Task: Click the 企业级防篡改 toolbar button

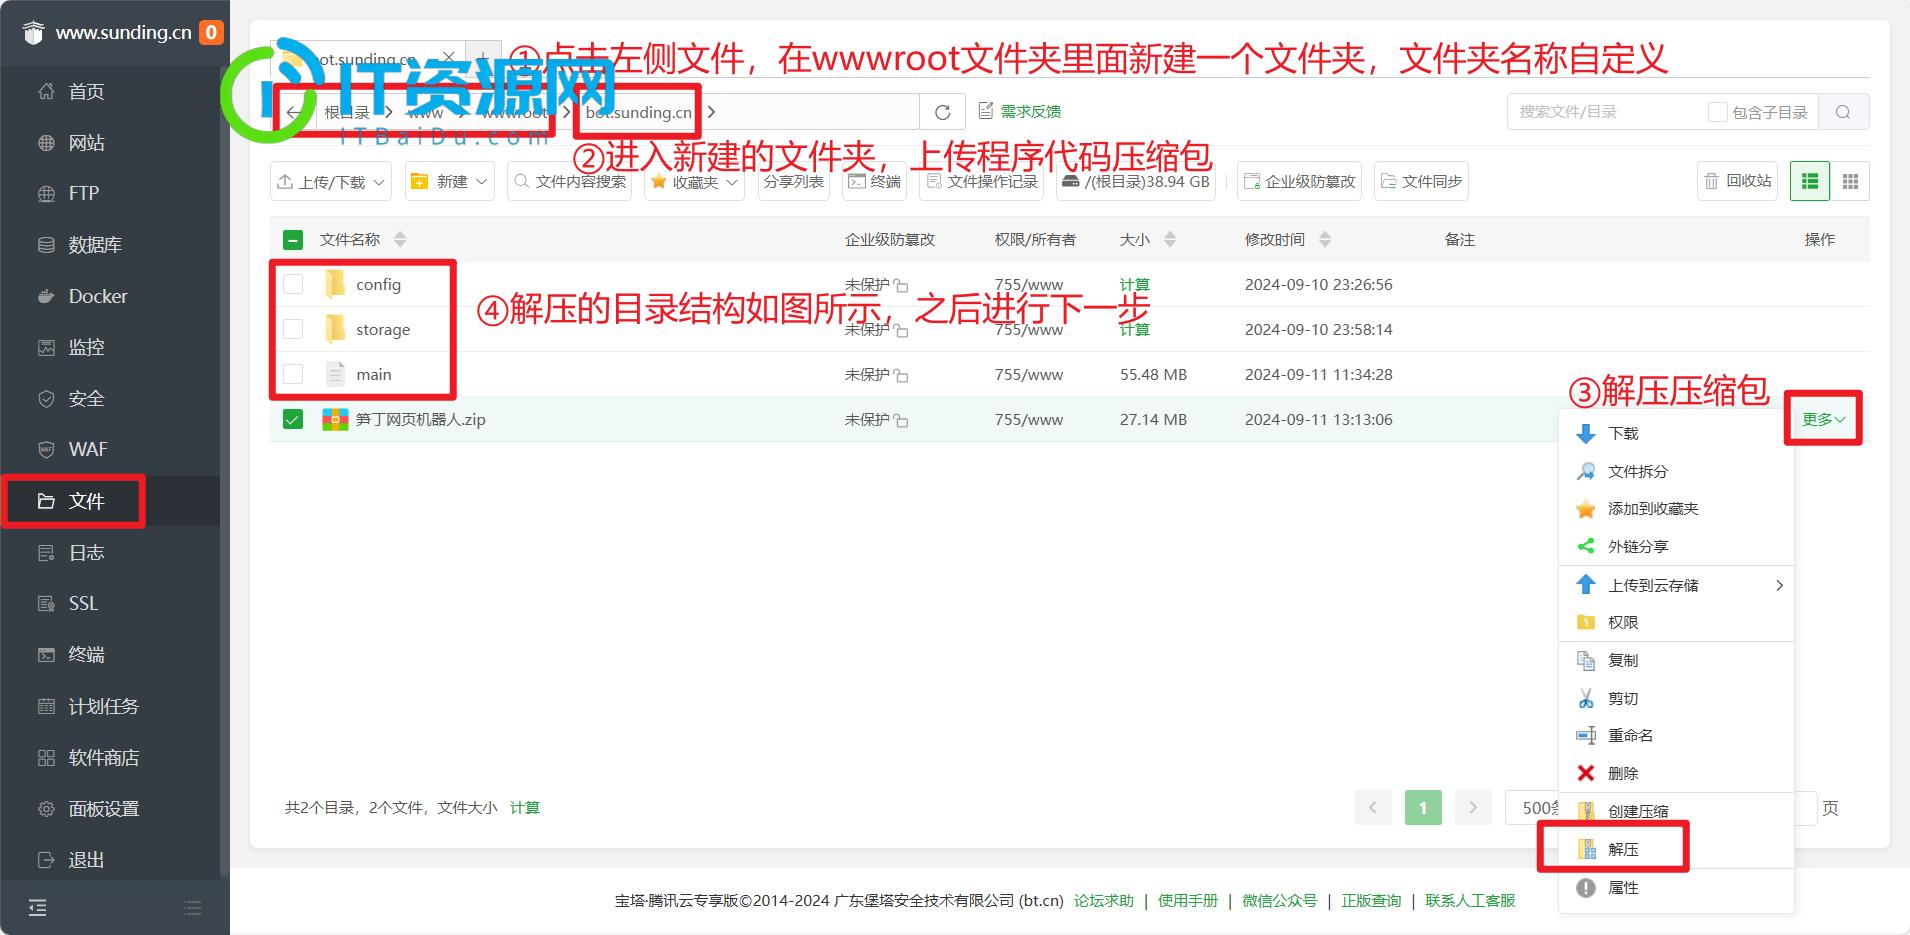Action: click(x=1299, y=181)
